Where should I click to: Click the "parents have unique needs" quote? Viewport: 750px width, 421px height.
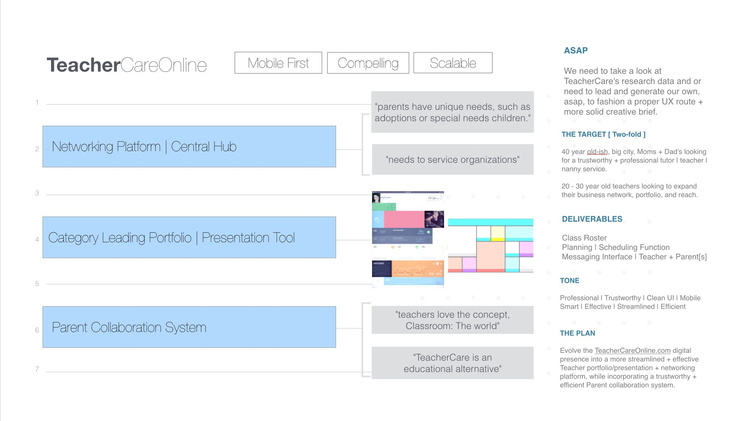(x=452, y=112)
